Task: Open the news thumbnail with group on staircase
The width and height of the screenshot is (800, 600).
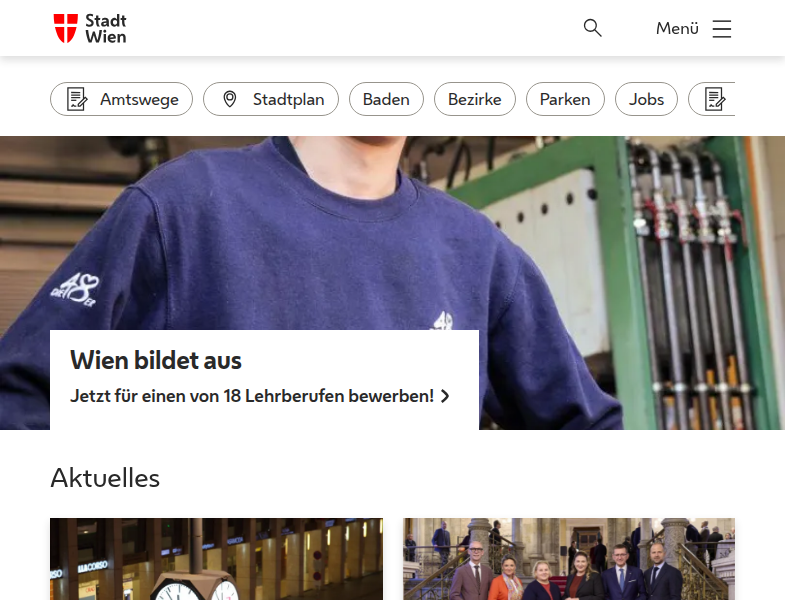Action: (x=569, y=559)
